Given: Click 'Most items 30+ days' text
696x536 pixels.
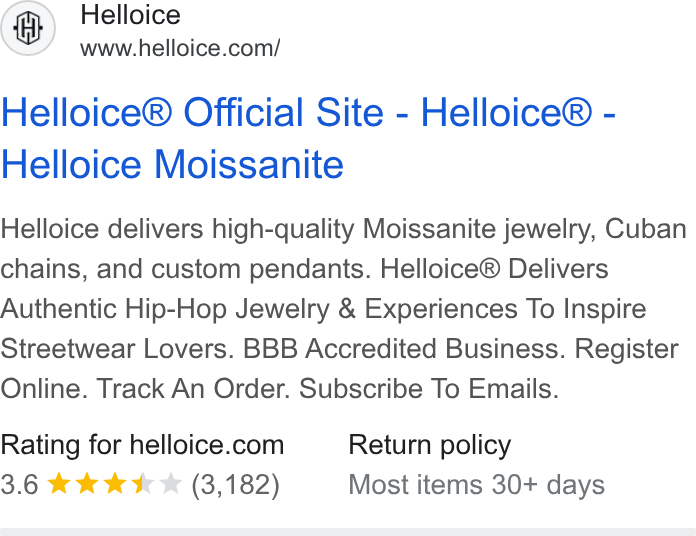Looking at the screenshot, I should (x=477, y=485).
